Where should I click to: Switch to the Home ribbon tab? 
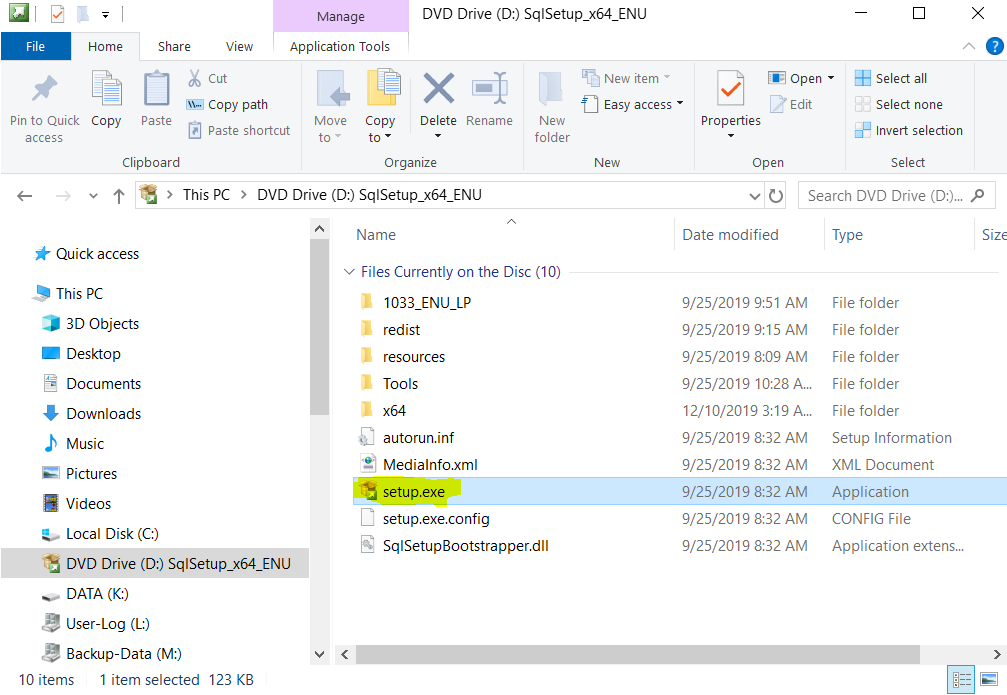click(105, 46)
